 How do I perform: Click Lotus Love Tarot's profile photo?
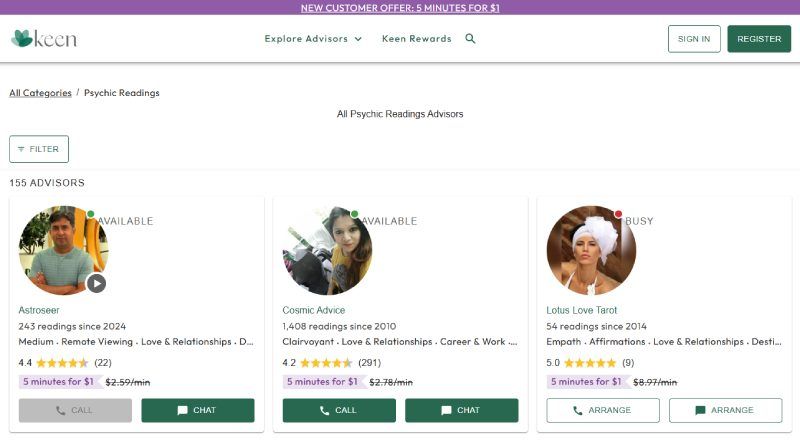(x=591, y=251)
